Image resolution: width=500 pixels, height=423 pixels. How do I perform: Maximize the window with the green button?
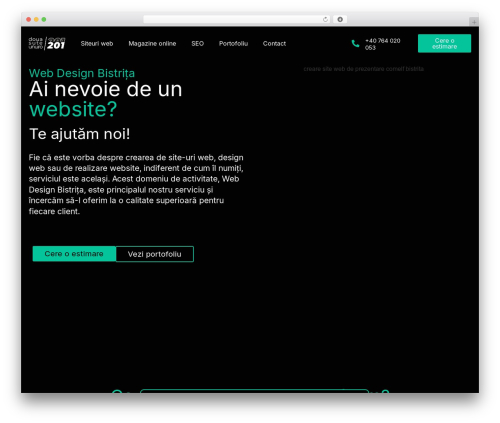(44, 20)
